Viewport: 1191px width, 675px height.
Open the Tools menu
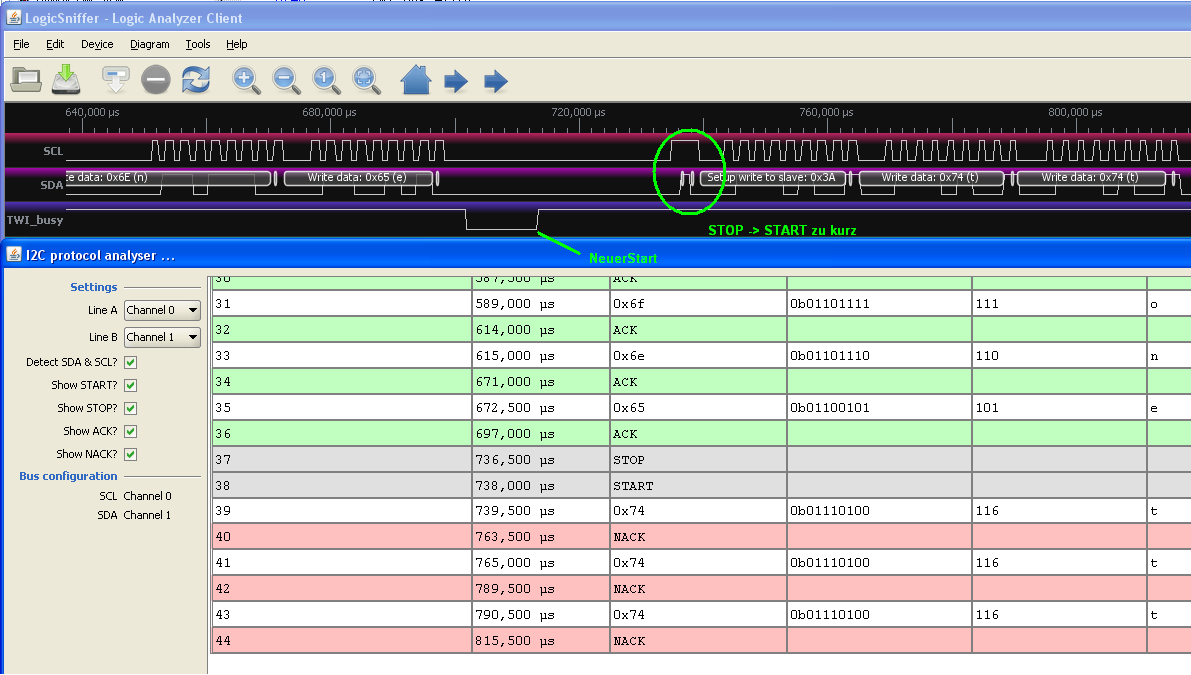(x=197, y=44)
